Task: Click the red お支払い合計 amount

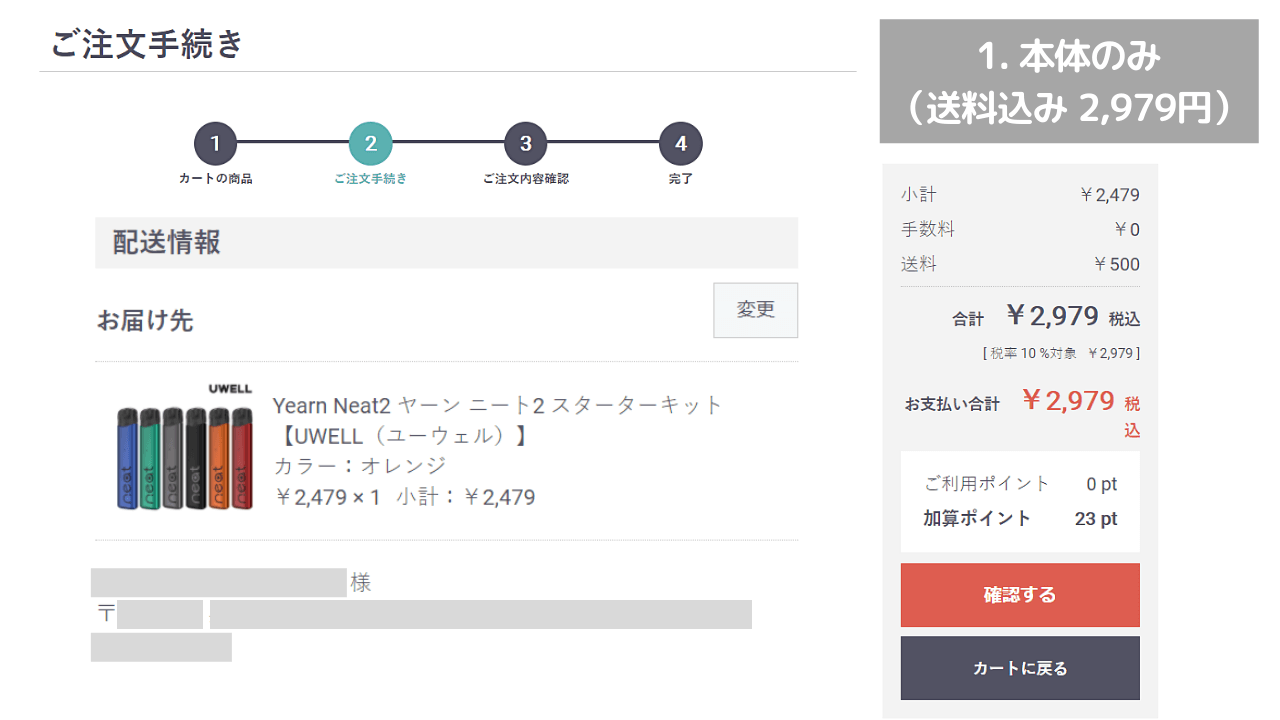Action: pos(1068,401)
